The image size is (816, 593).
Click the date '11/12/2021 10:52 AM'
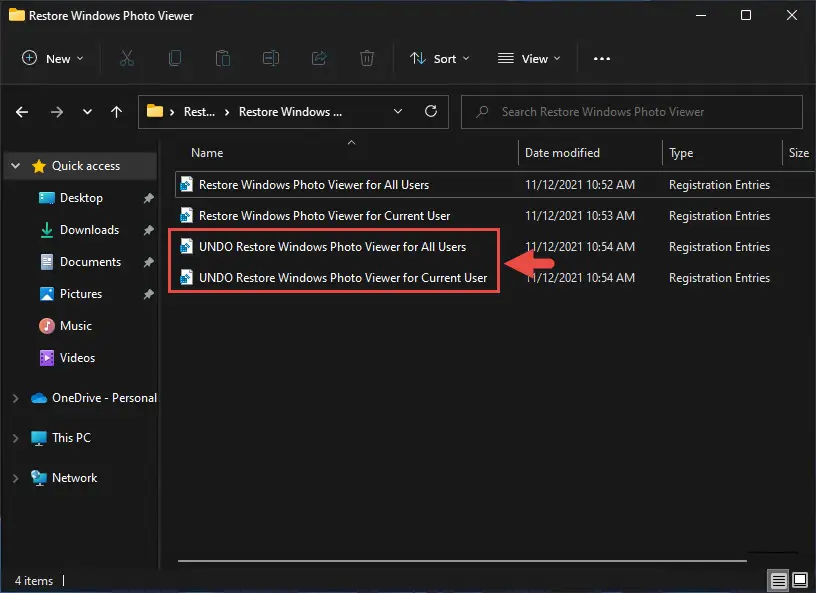pos(580,185)
